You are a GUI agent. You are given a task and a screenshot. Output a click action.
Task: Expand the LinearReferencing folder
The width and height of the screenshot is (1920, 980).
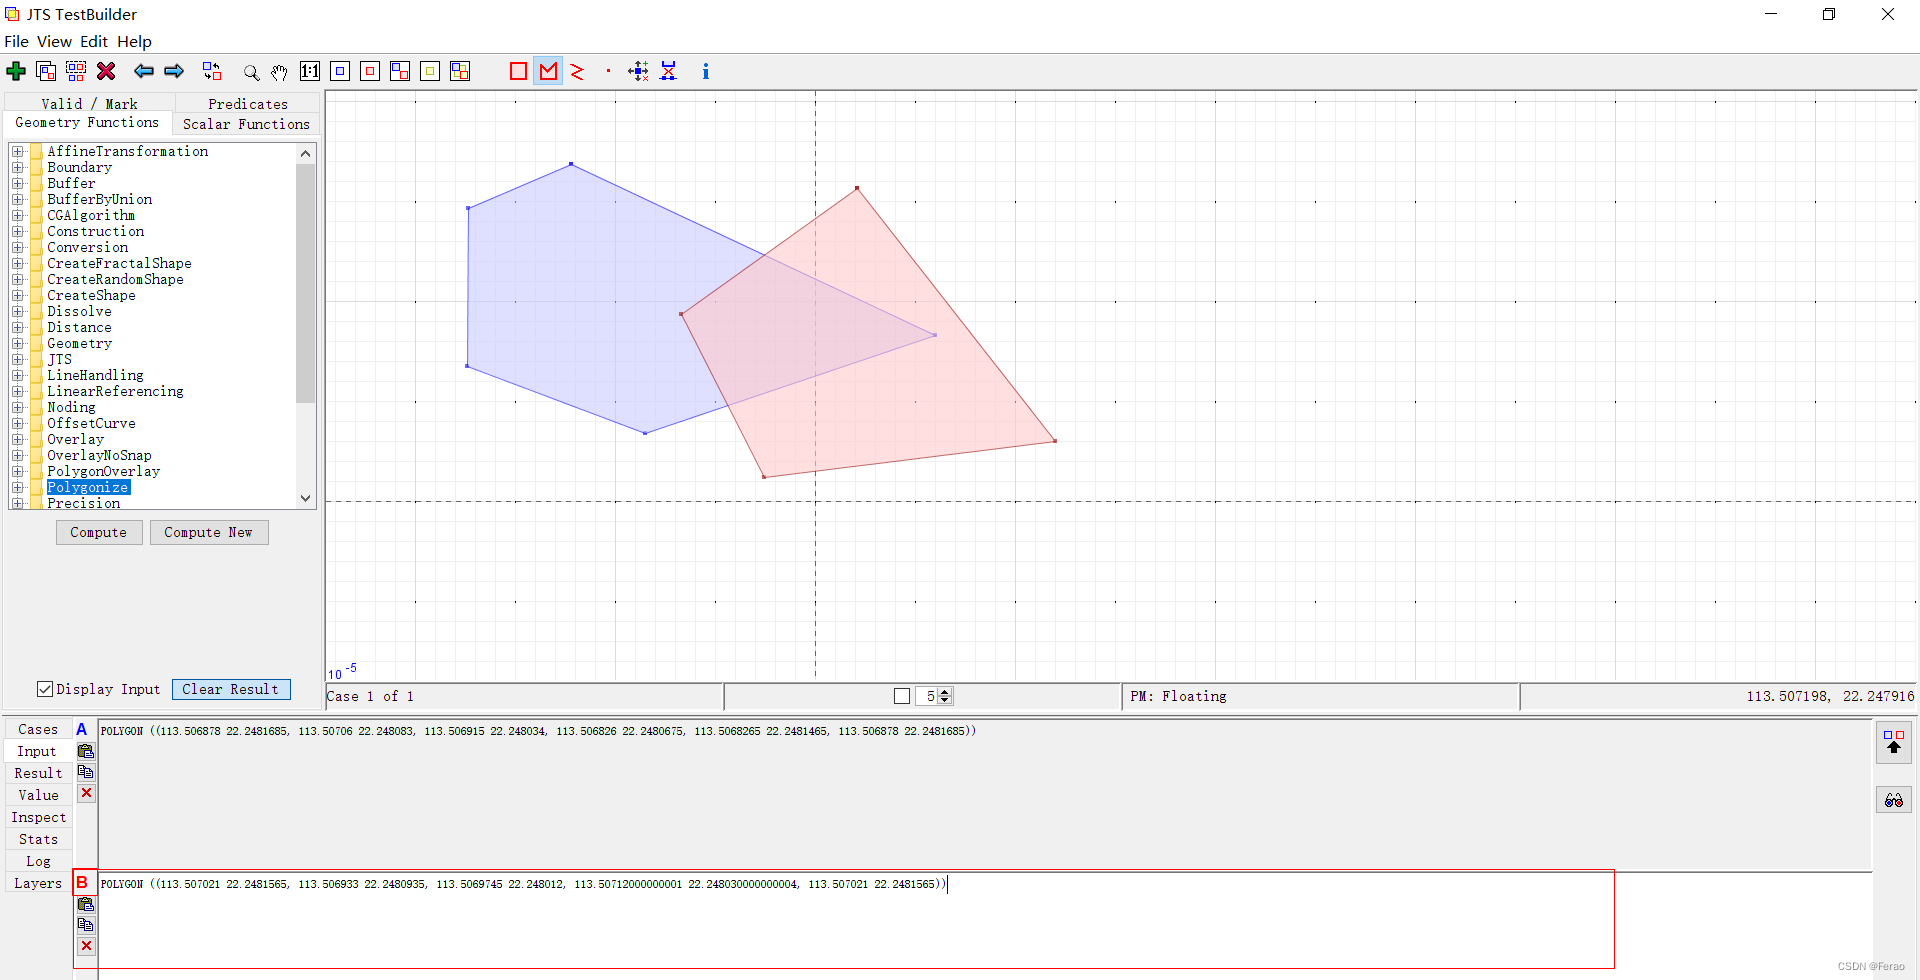pyautogui.click(x=18, y=391)
